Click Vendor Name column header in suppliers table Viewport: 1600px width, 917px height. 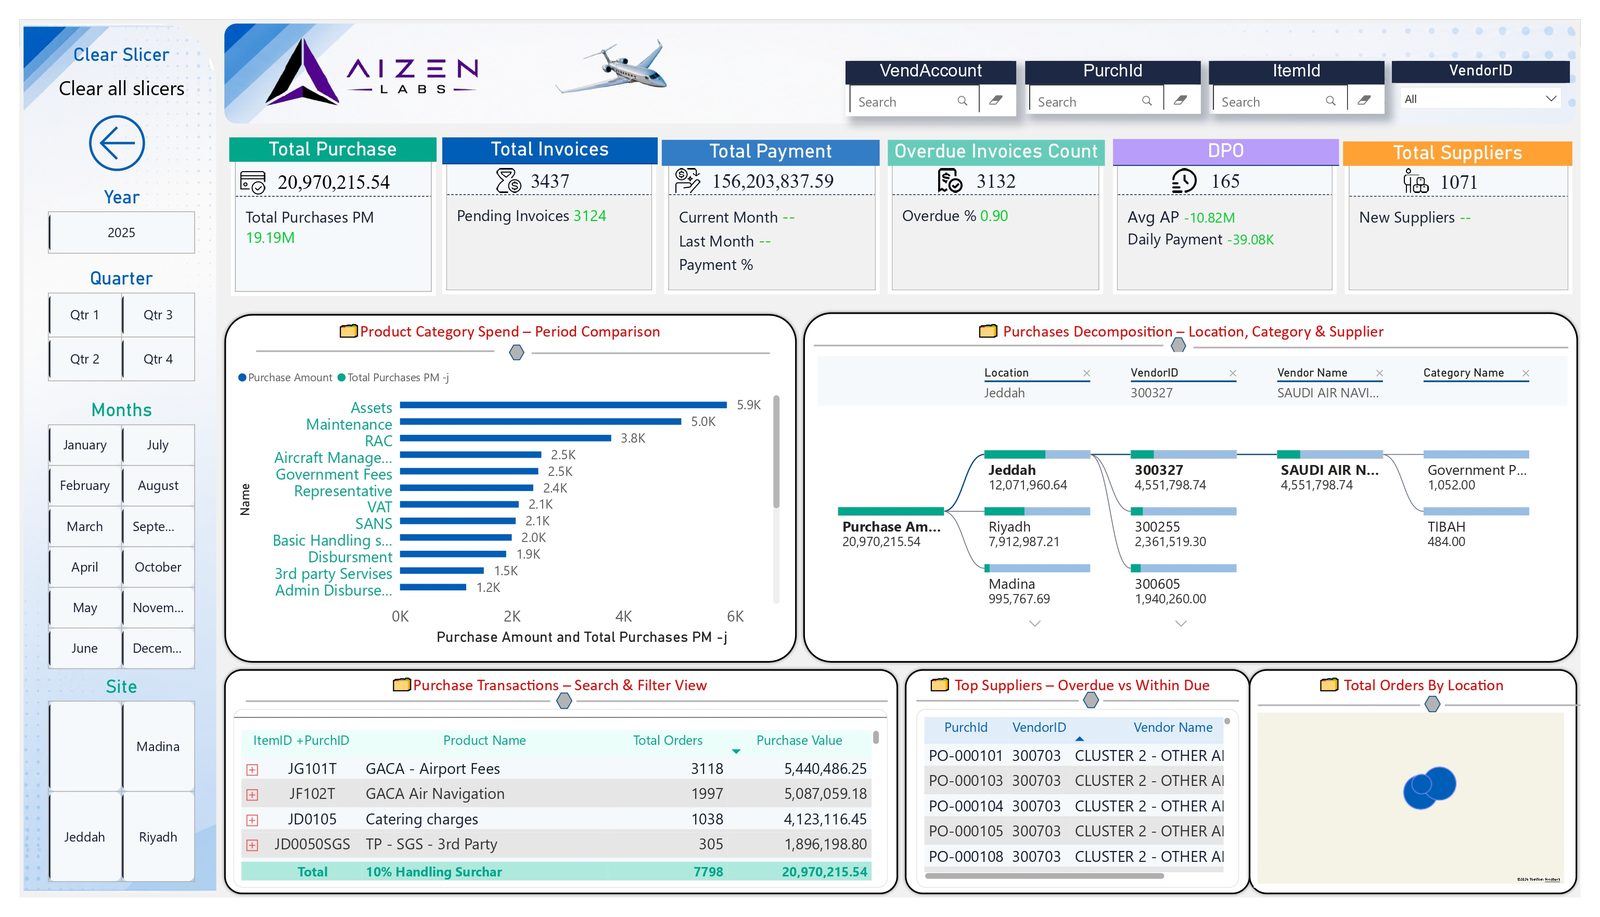coord(1173,727)
